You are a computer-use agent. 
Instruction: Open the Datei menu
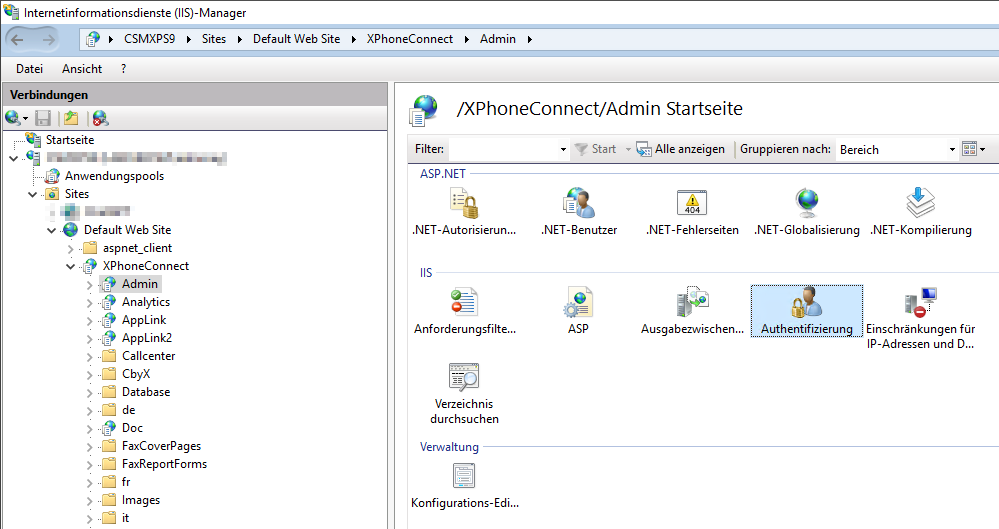click(29, 69)
